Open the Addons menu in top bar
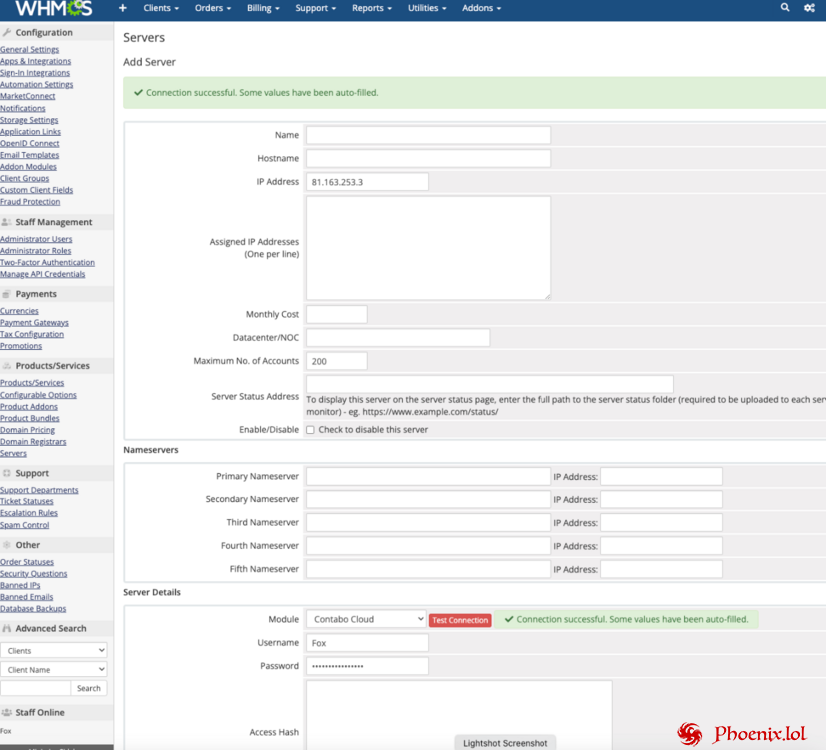Viewport: 826px width, 750px height. click(x=481, y=8)
